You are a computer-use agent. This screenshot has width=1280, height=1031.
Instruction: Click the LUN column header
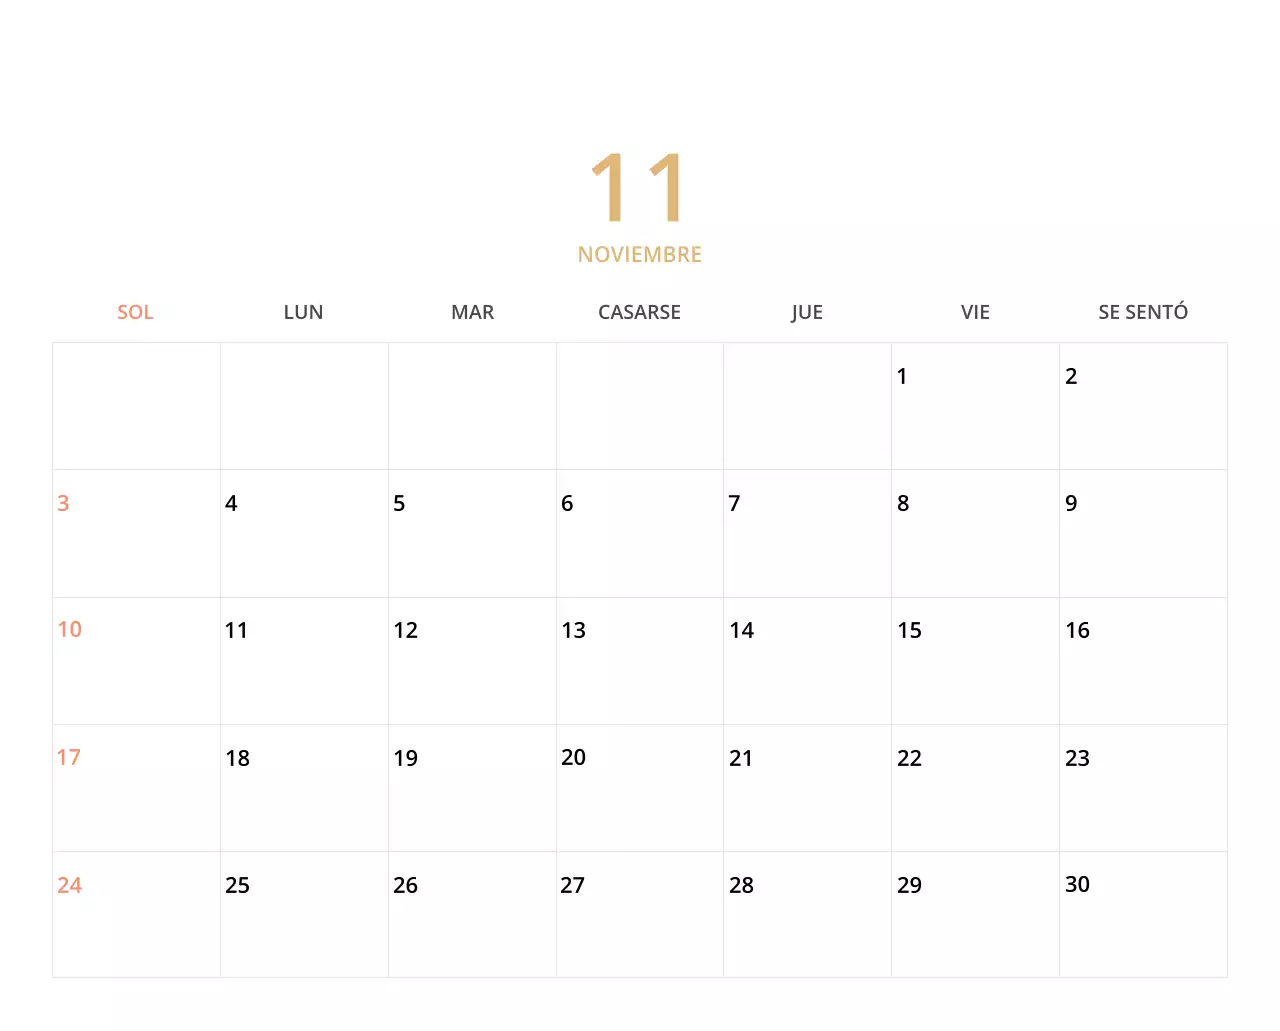pos(303,312)
